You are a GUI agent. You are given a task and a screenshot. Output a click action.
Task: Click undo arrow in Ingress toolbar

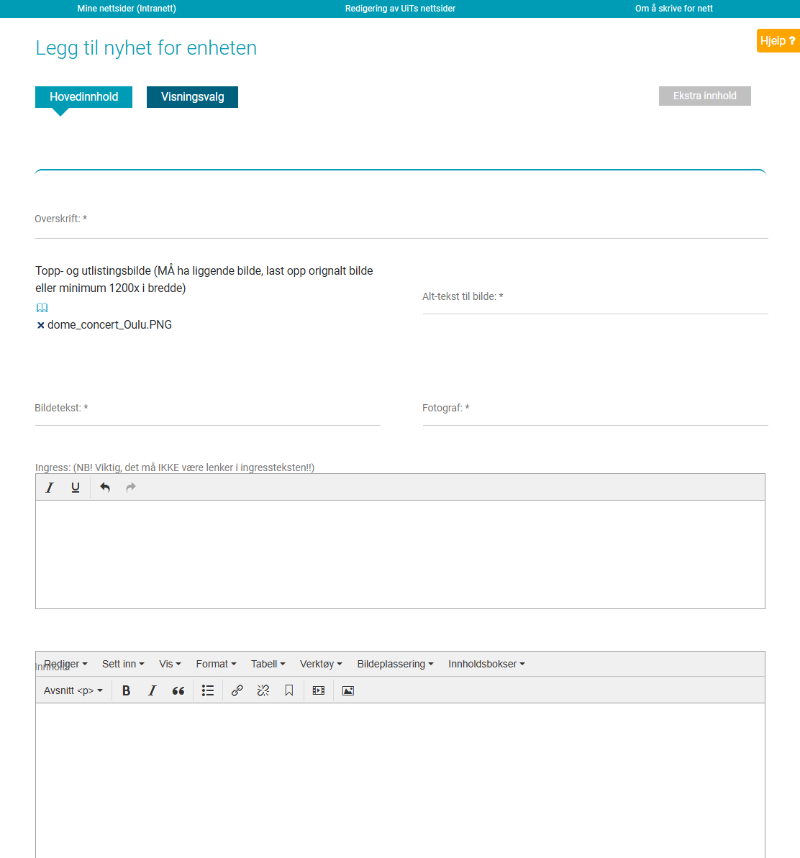[105, 487]
